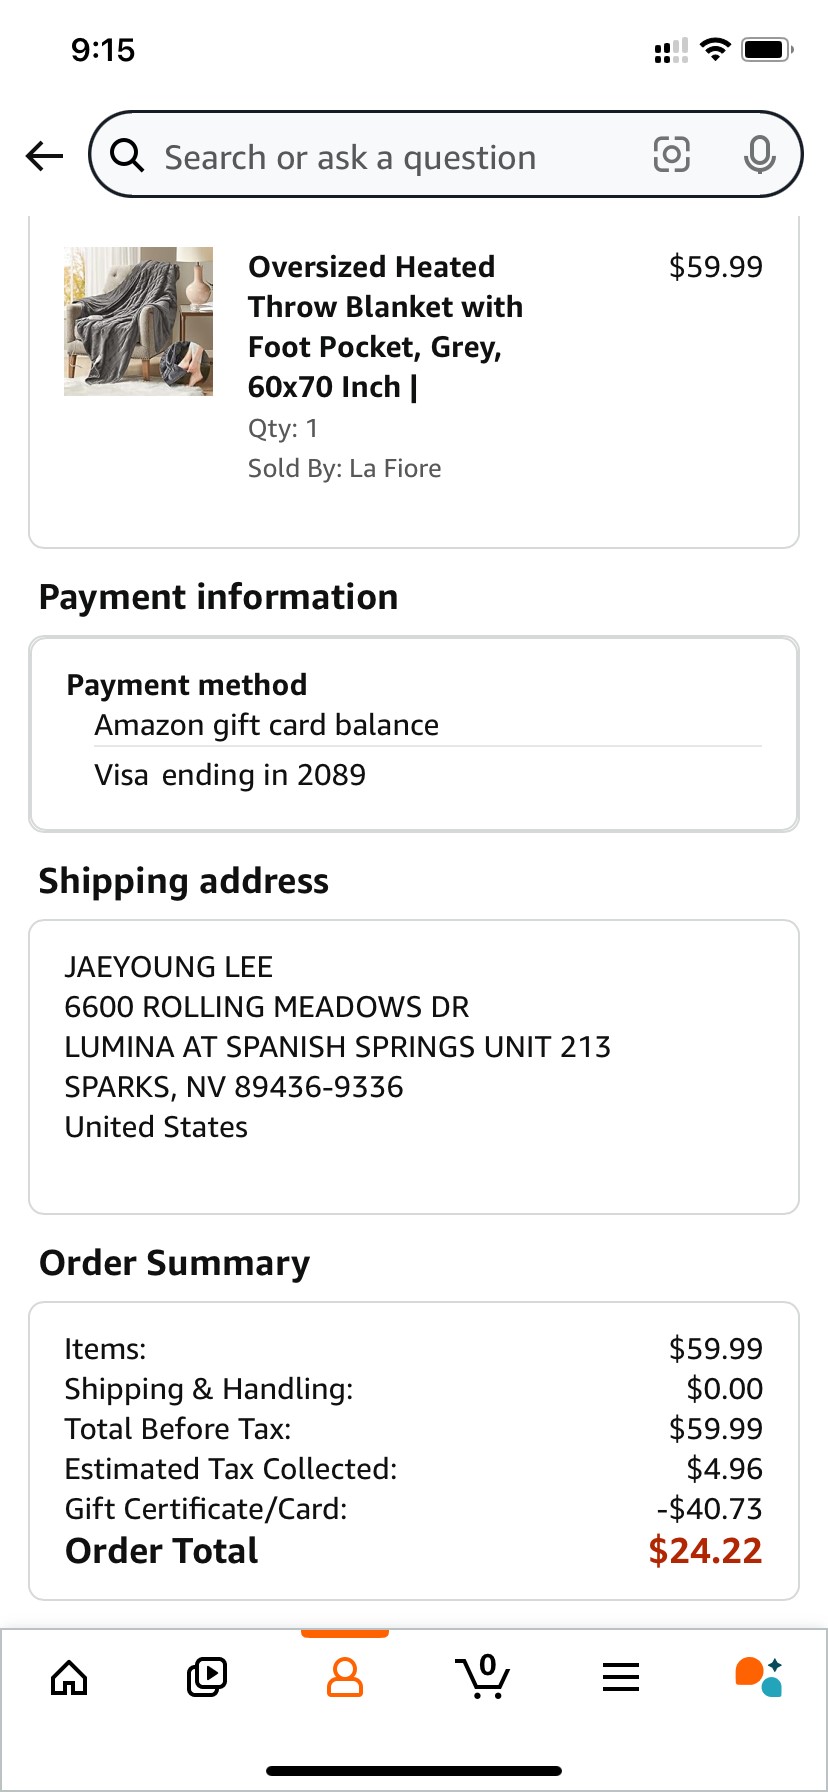The height and width of the screenshot is (1792, 828).
Task: Tap the shipping address card
Action: click(x=414, y=1067)
